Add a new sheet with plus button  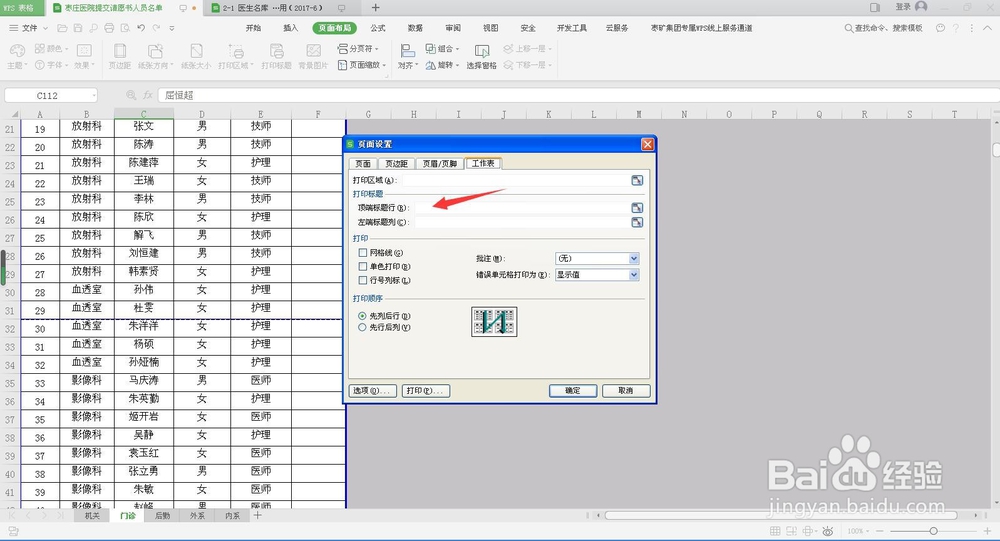point(258,515)
